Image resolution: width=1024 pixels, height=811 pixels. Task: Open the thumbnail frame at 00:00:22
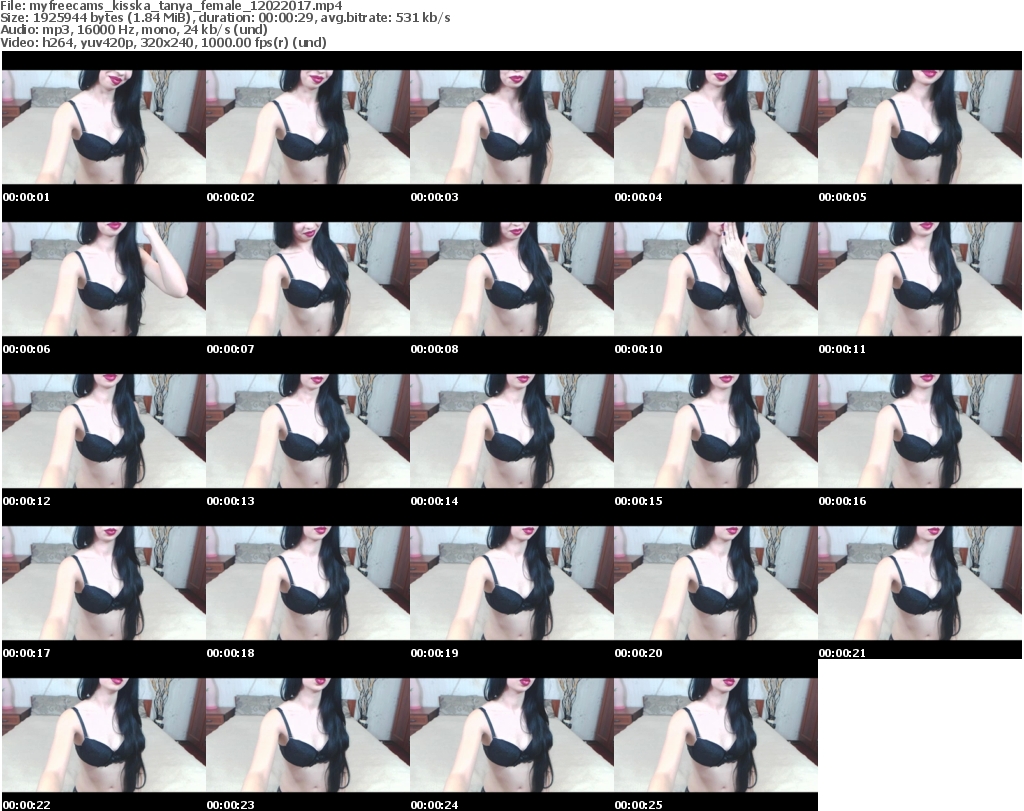(104, 735)
